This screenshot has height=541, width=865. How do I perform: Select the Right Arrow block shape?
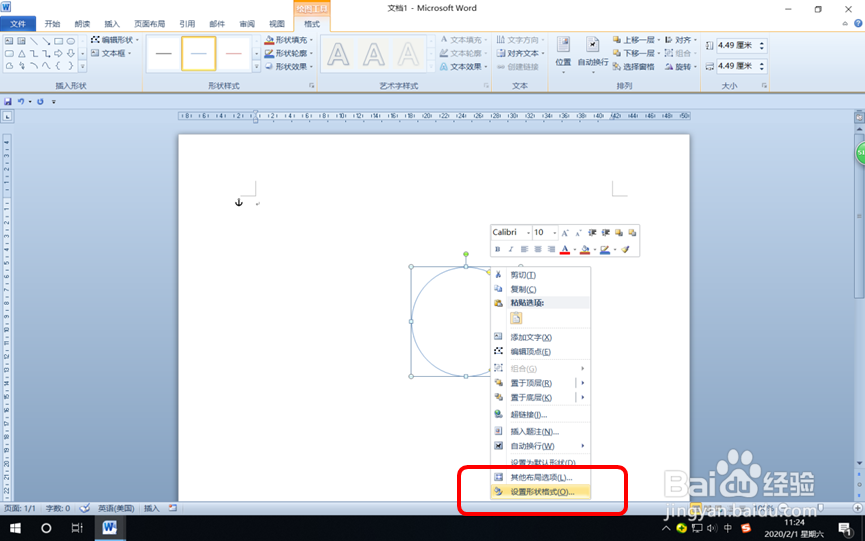pyautogui.click(x=58, y=53)
